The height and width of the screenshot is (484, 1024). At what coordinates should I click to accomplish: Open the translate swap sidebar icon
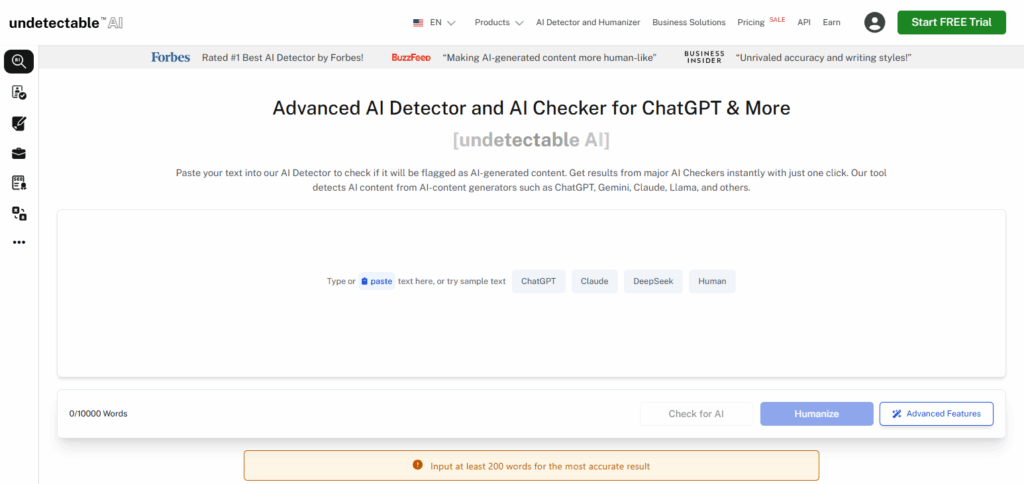19,213
